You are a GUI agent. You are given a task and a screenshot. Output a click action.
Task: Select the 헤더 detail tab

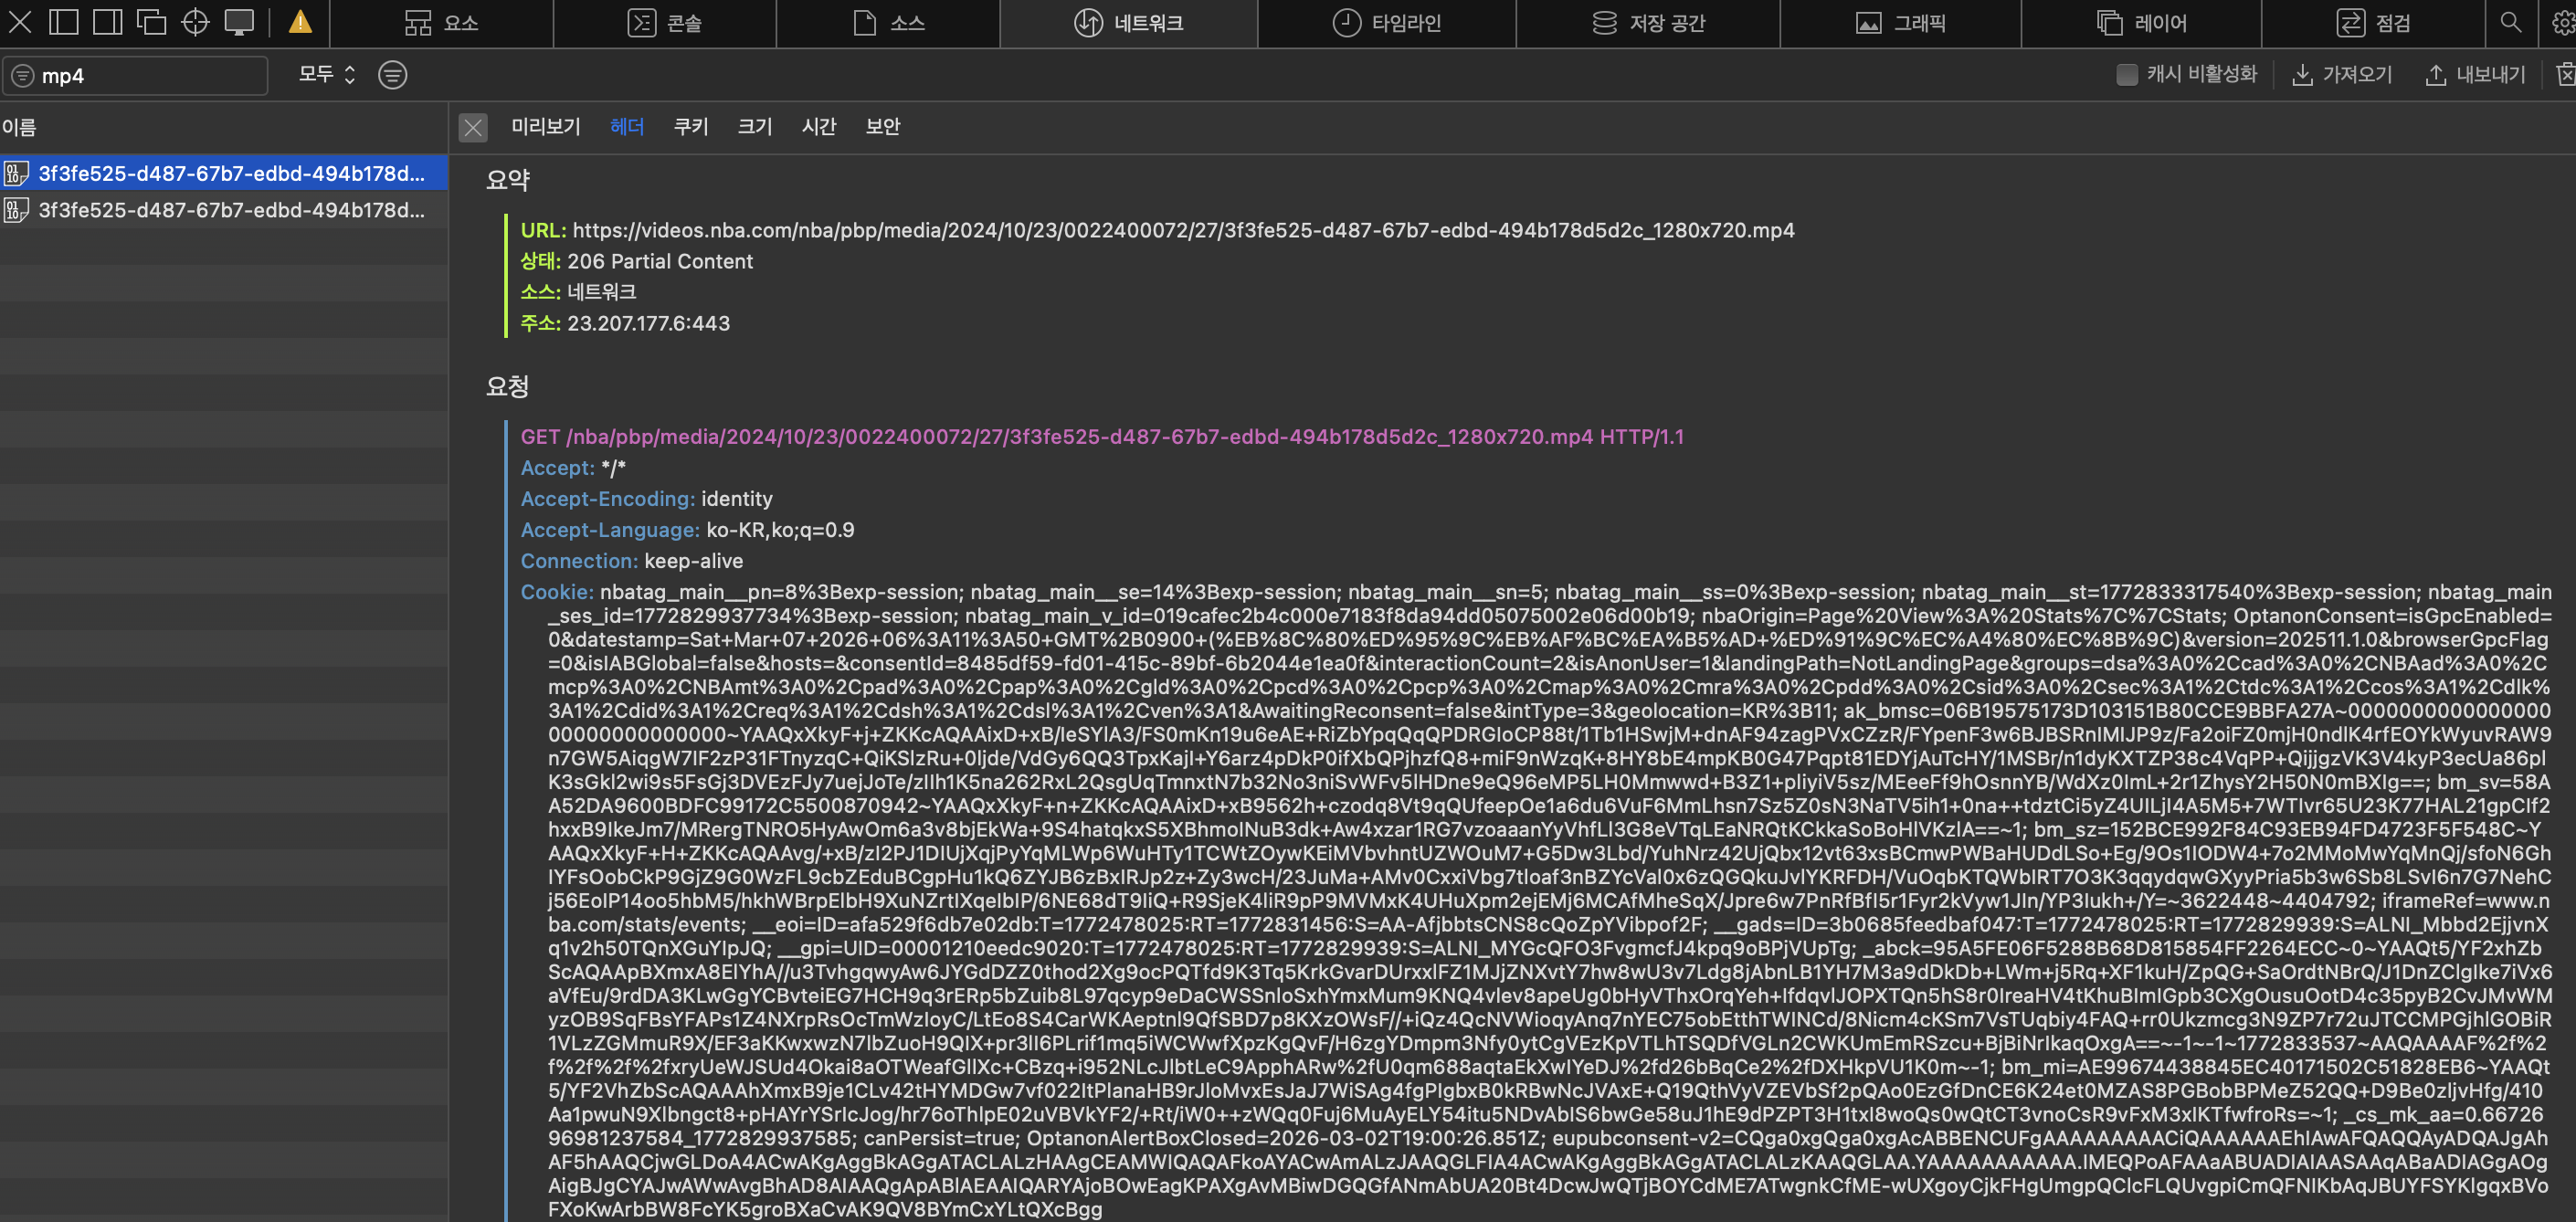pyautogui.click(x=627, y=126)
